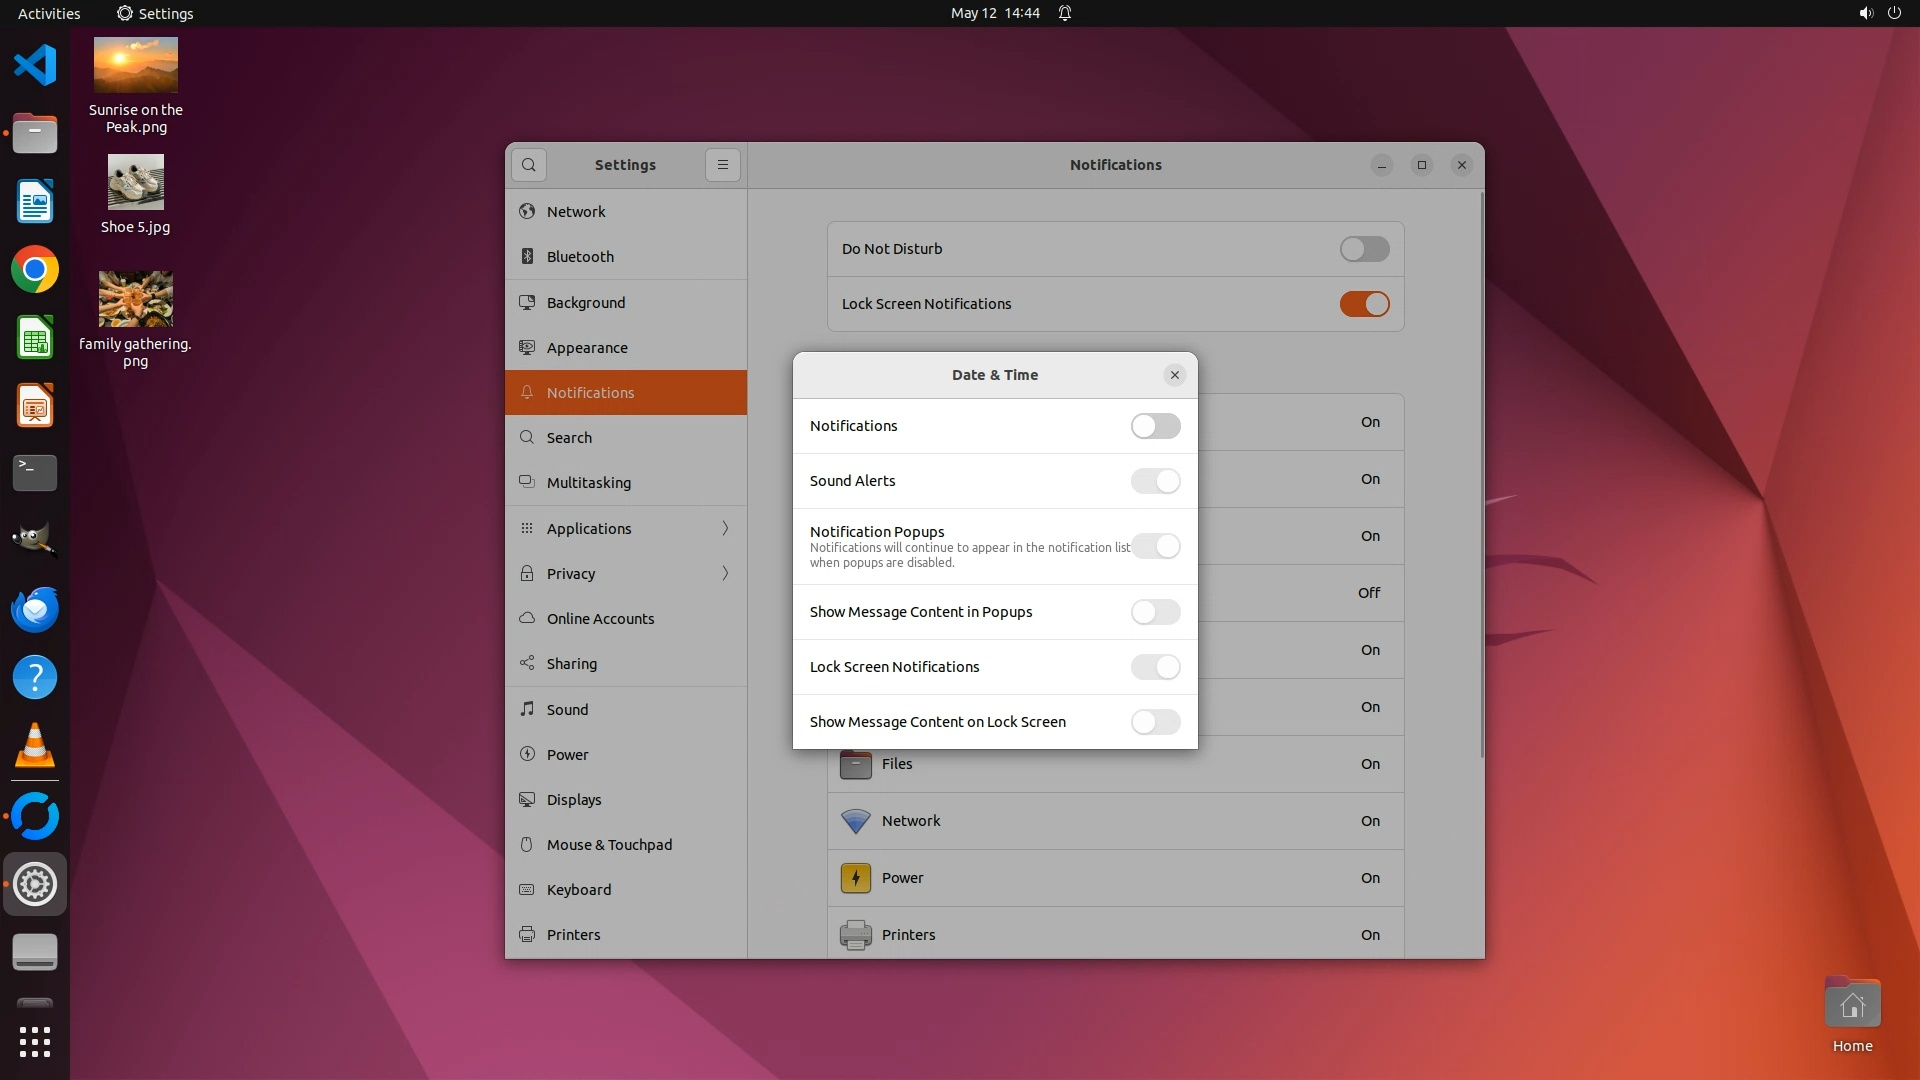The width and height of the screenshot is (1920, 1080).
Task: Enable the Notifications switch in Date & Time
Action: point(1155,426)
